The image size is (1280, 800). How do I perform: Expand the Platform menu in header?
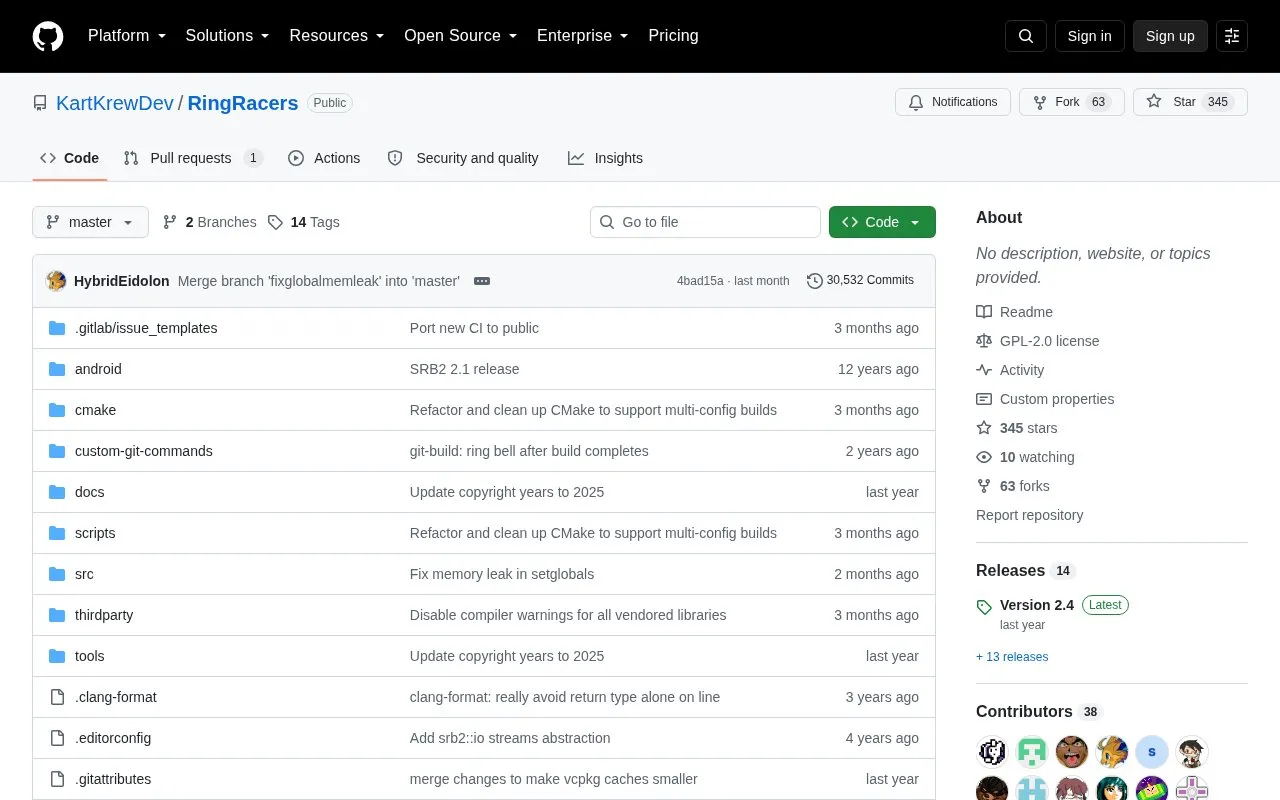click(x=127, y=36)
